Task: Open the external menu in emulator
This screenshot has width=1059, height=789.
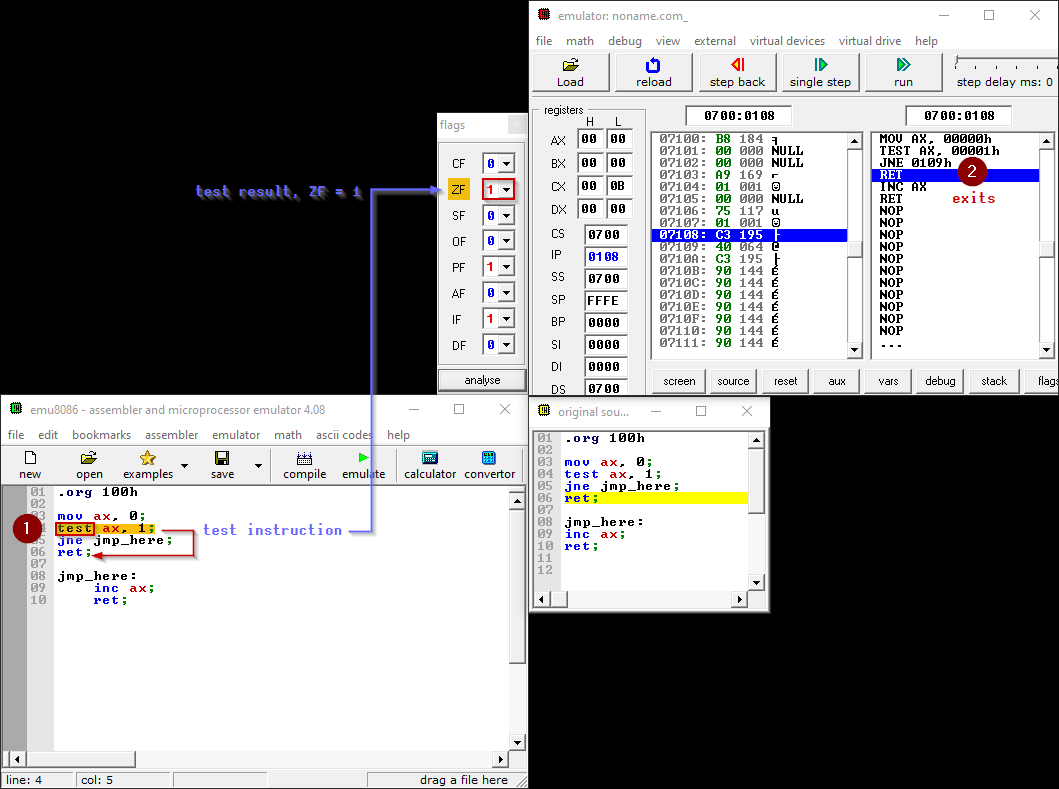Action: (x=715, y=41)
